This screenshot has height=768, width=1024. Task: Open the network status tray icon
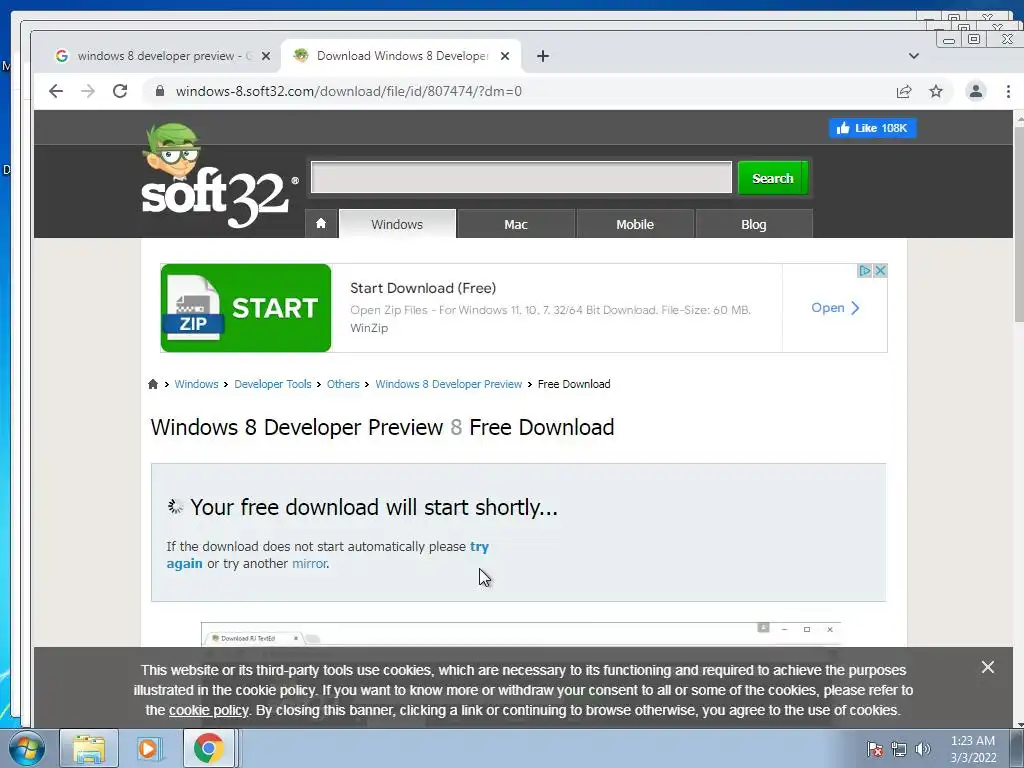click(899, 749)
